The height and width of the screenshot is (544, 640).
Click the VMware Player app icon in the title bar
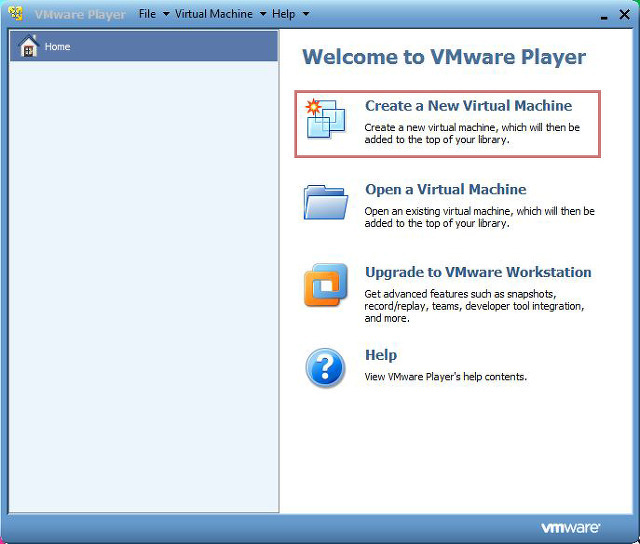pos(16,13)
